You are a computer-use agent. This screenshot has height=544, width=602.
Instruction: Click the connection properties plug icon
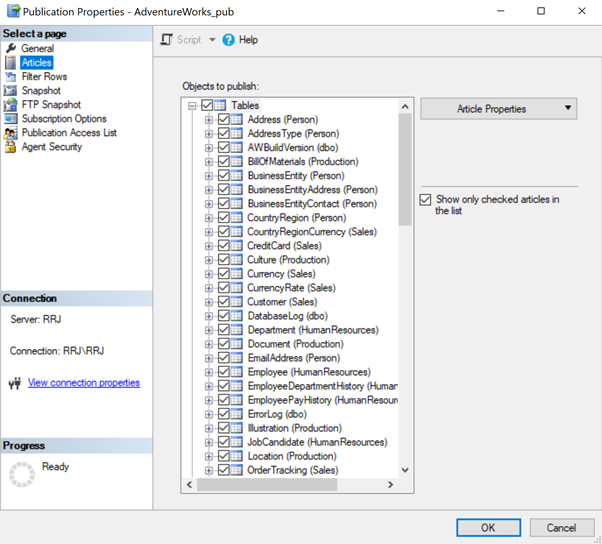tap(15, 383)
